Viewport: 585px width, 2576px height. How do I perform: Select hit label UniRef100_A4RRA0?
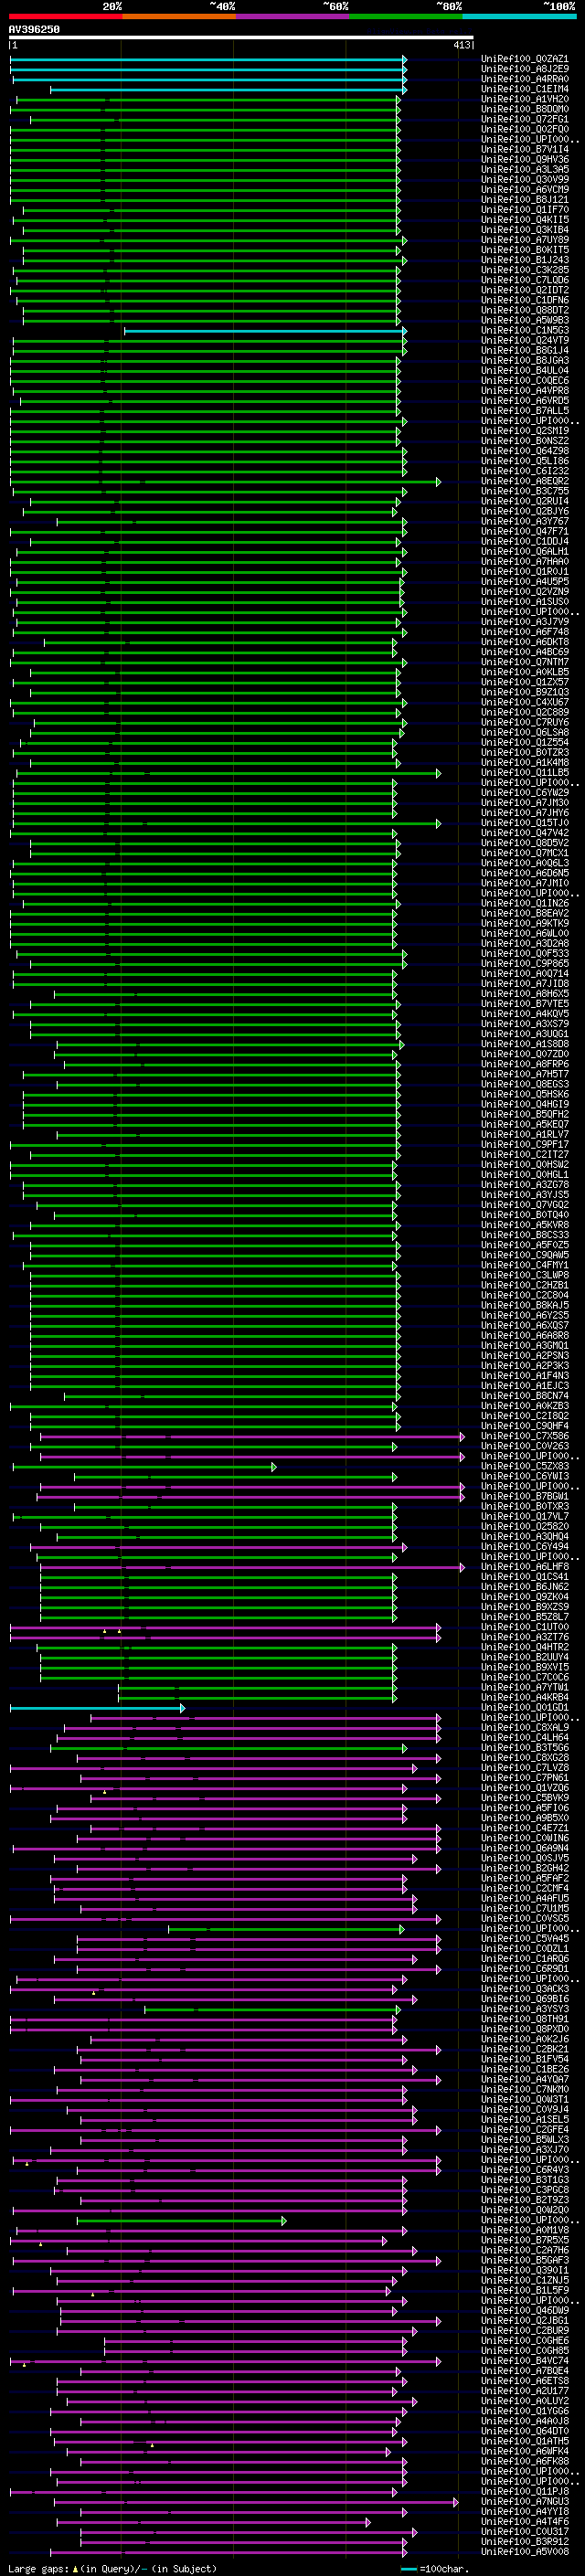[524, 79]
